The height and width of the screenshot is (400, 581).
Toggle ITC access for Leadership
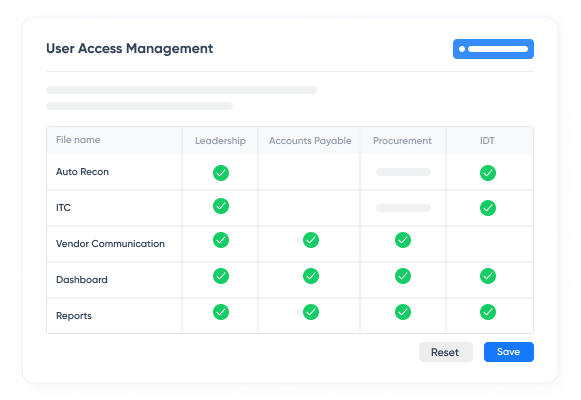[221, 206]
